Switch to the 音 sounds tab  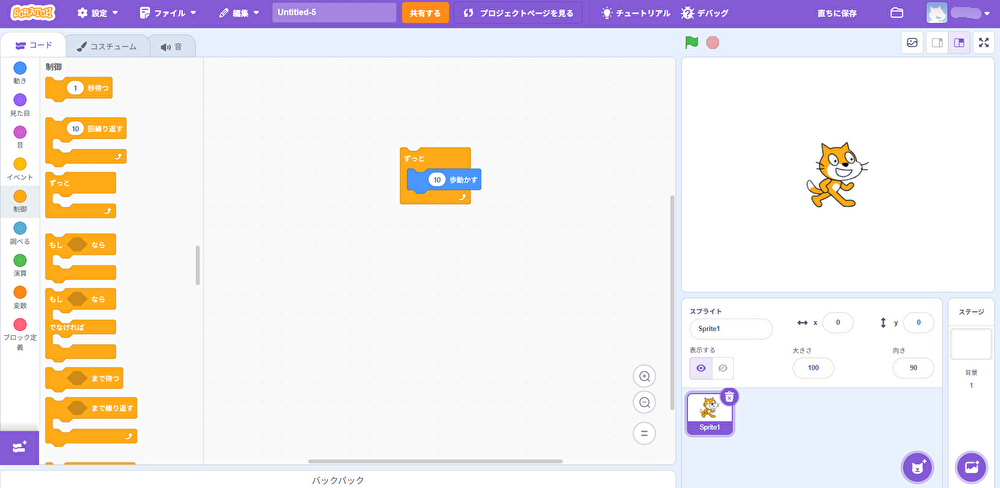tap(172, 47)
